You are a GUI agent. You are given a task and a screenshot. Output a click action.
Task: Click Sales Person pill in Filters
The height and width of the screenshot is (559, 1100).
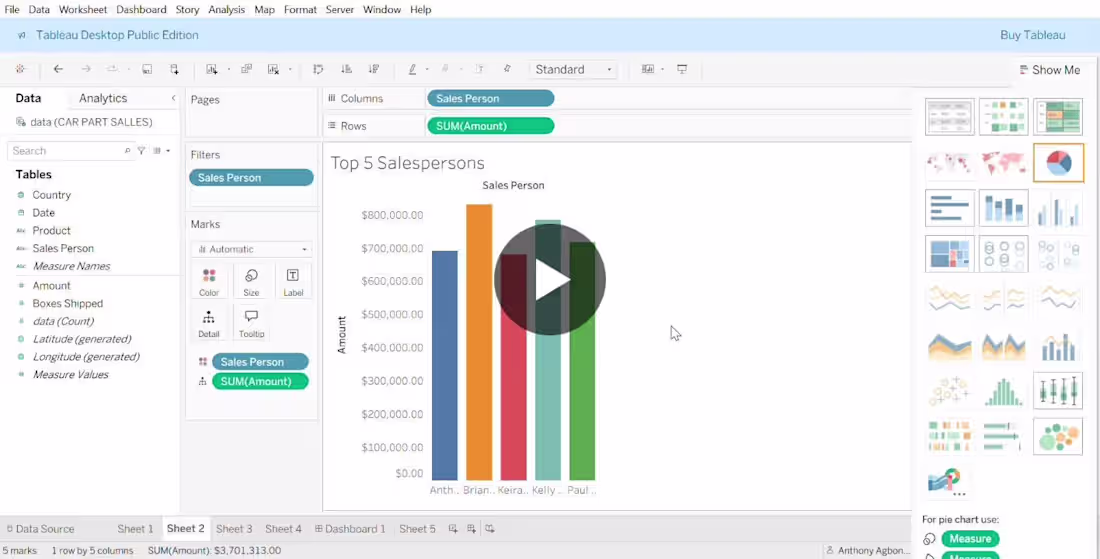(251, 177)
